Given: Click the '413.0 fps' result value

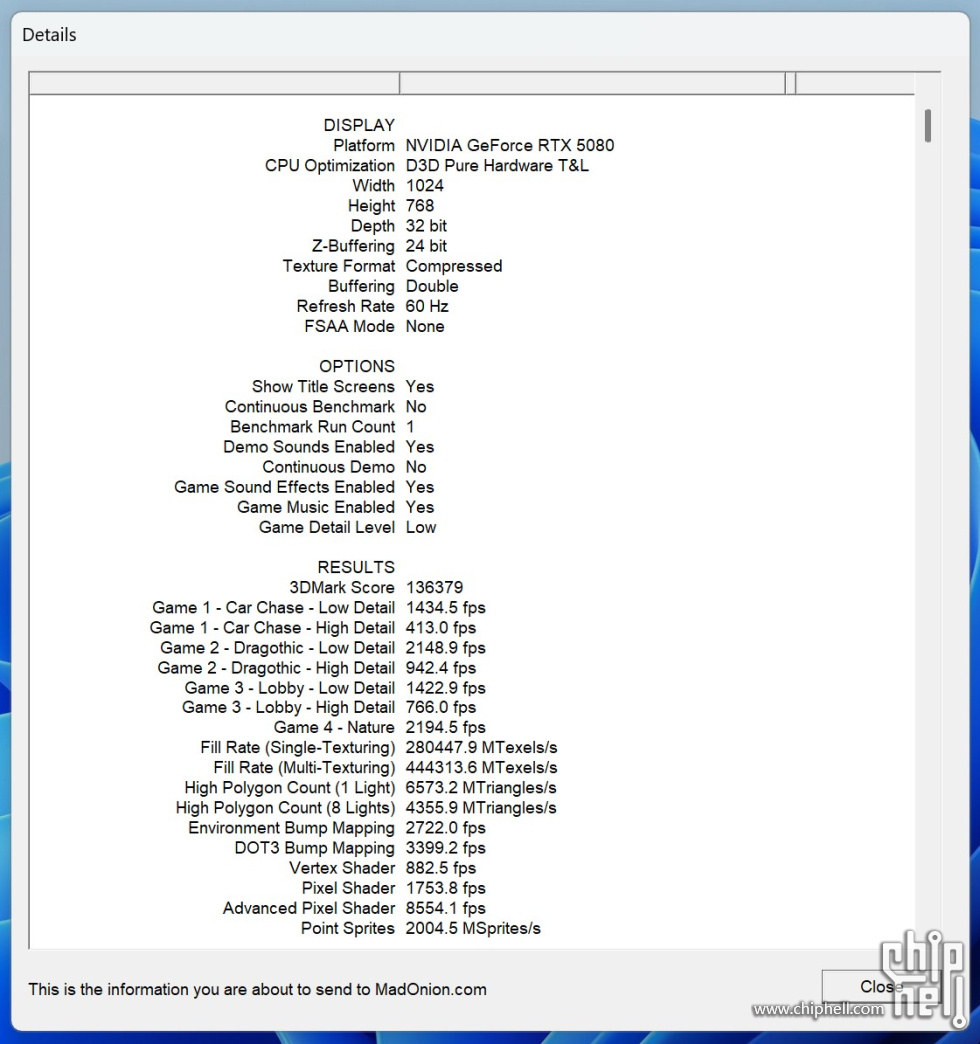Looking at the screenshot, I should click(x=441, y=627).
